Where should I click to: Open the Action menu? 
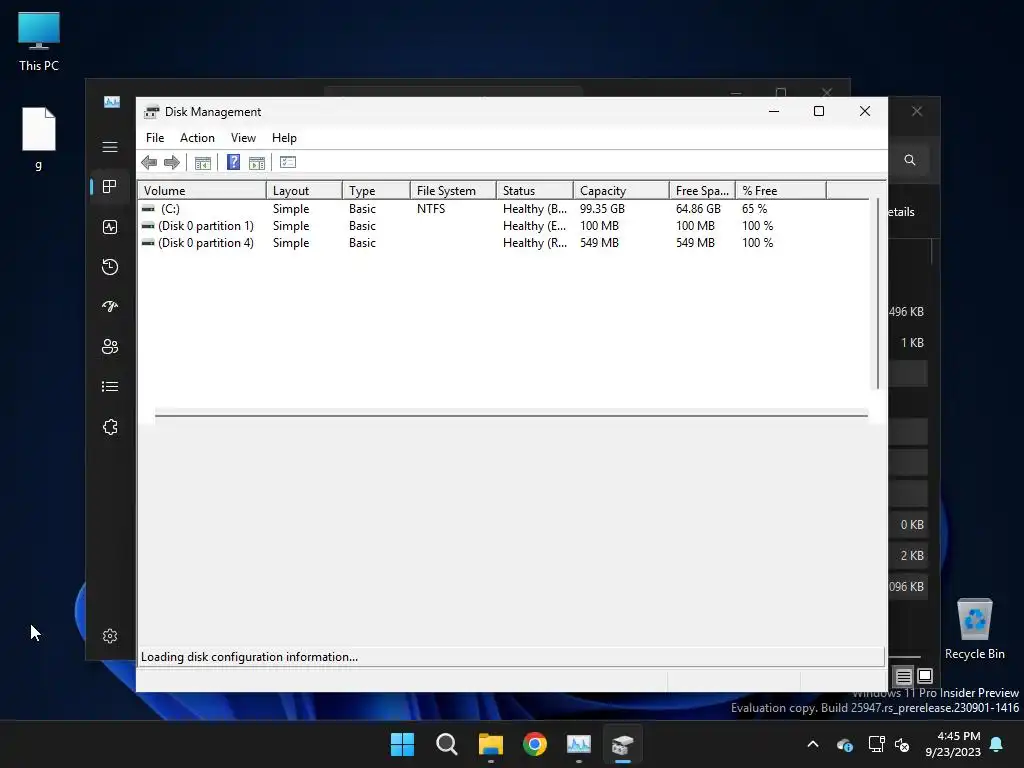[197, 138]
